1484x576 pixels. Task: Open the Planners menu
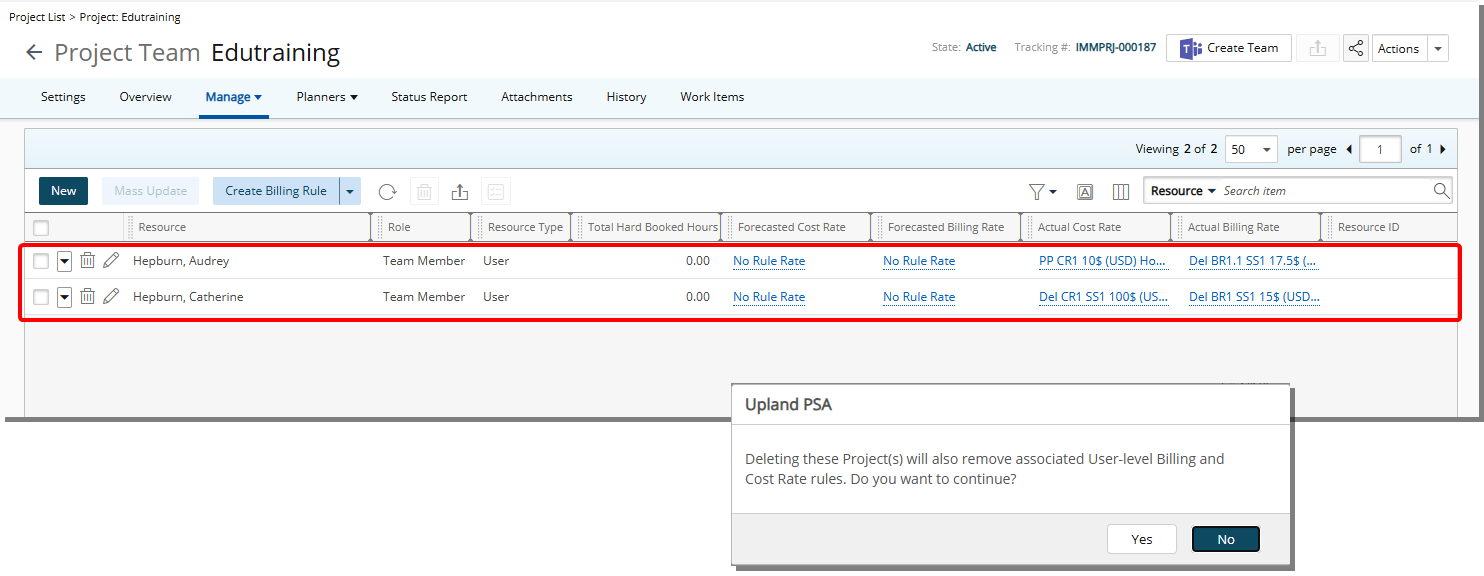[x=326, y=97]
